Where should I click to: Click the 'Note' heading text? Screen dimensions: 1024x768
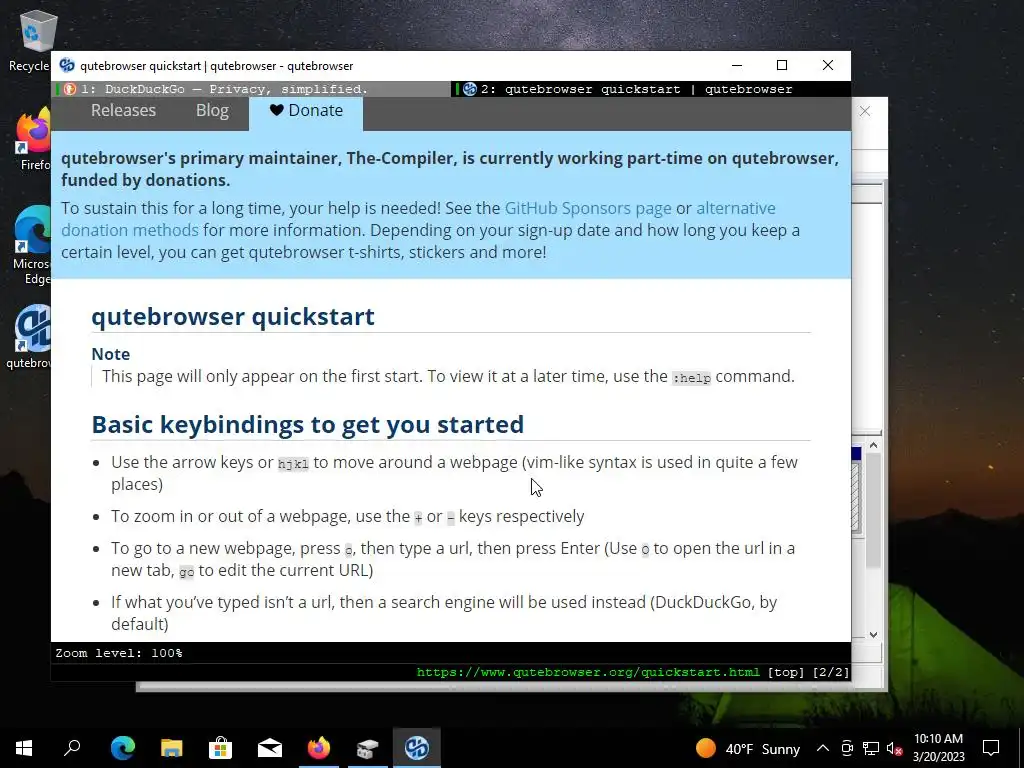pyautogui.click(x=111, y=354)
